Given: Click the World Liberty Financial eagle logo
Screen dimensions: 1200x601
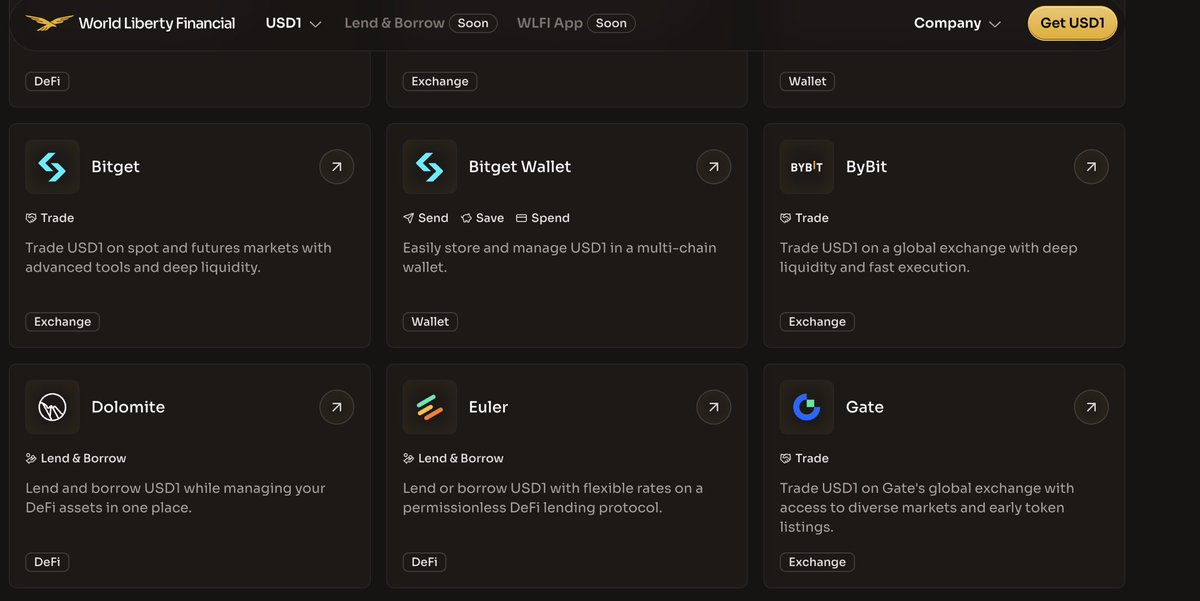Looking at the screenshot, I should point(49,22).
